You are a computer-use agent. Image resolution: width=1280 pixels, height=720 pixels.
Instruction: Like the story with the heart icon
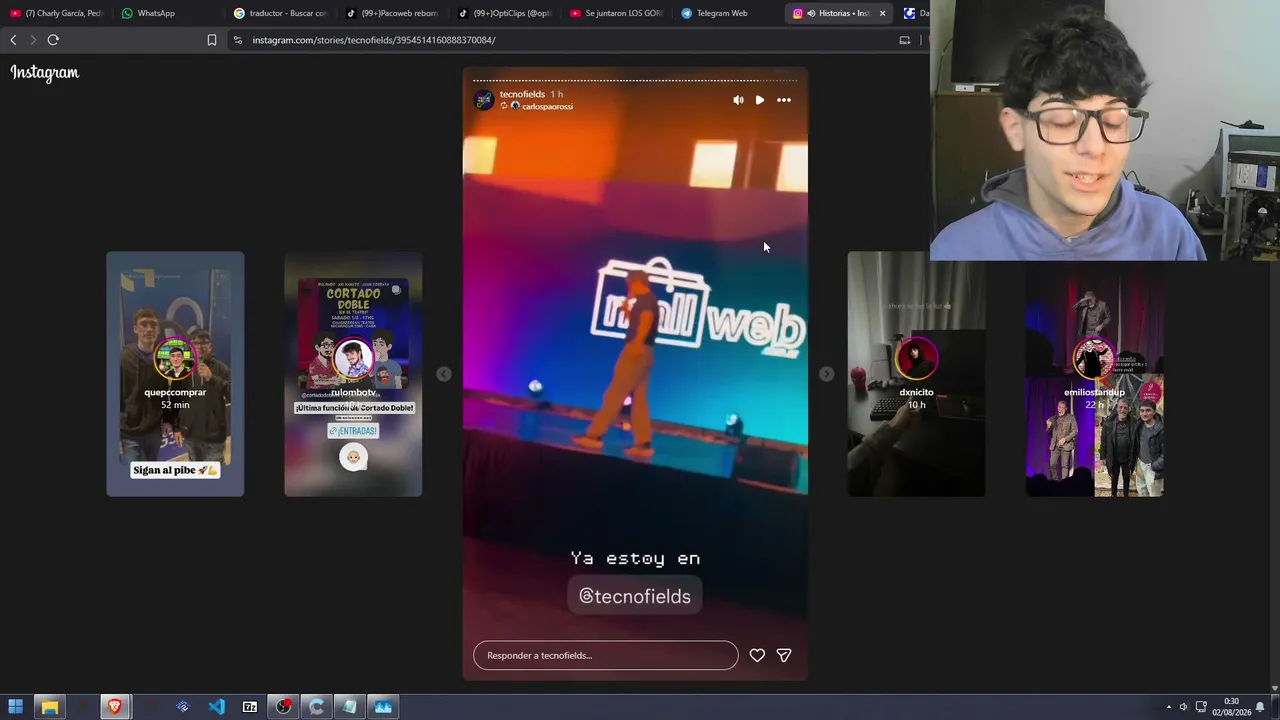(x=757, y=655)
